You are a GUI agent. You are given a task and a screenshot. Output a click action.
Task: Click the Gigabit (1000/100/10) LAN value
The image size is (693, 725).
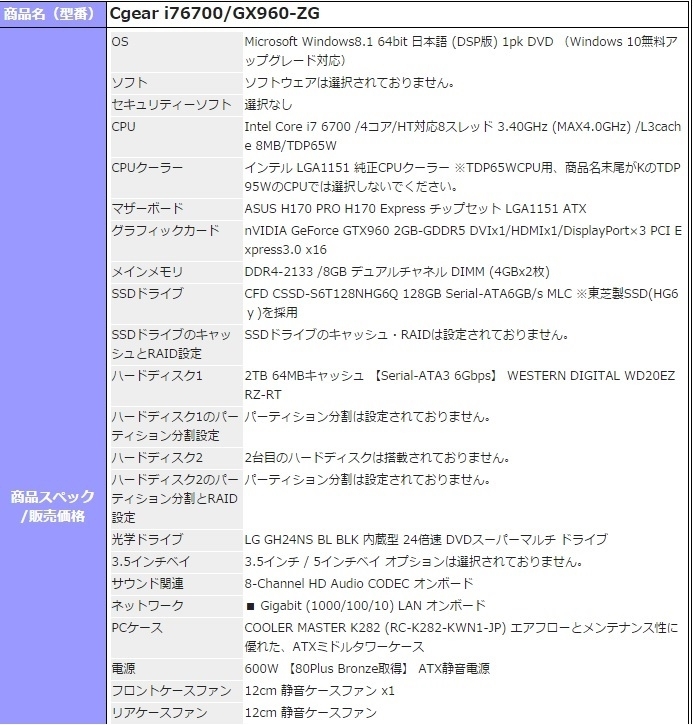[x=365, y=605]
